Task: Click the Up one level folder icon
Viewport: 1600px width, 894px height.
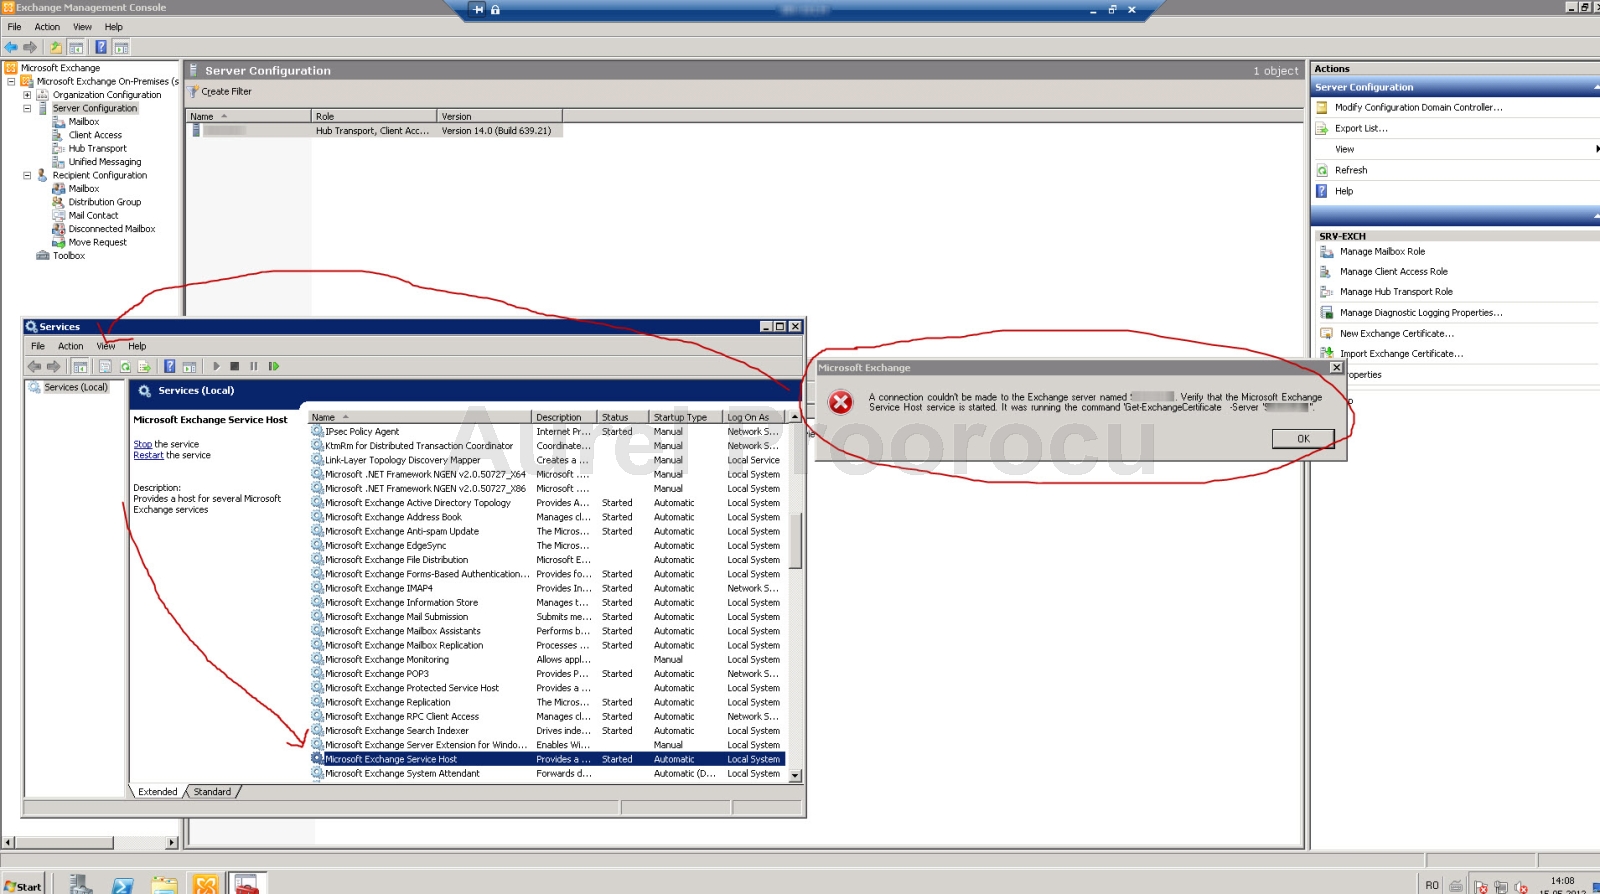Action: (x=56, y=47)
